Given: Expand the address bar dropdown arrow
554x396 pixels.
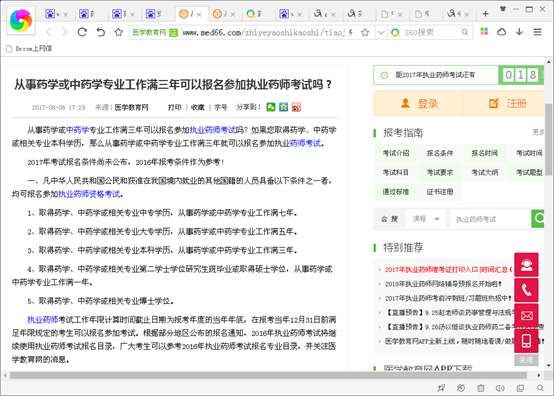Looking at the screenshot, I should [x=381, y=33].
